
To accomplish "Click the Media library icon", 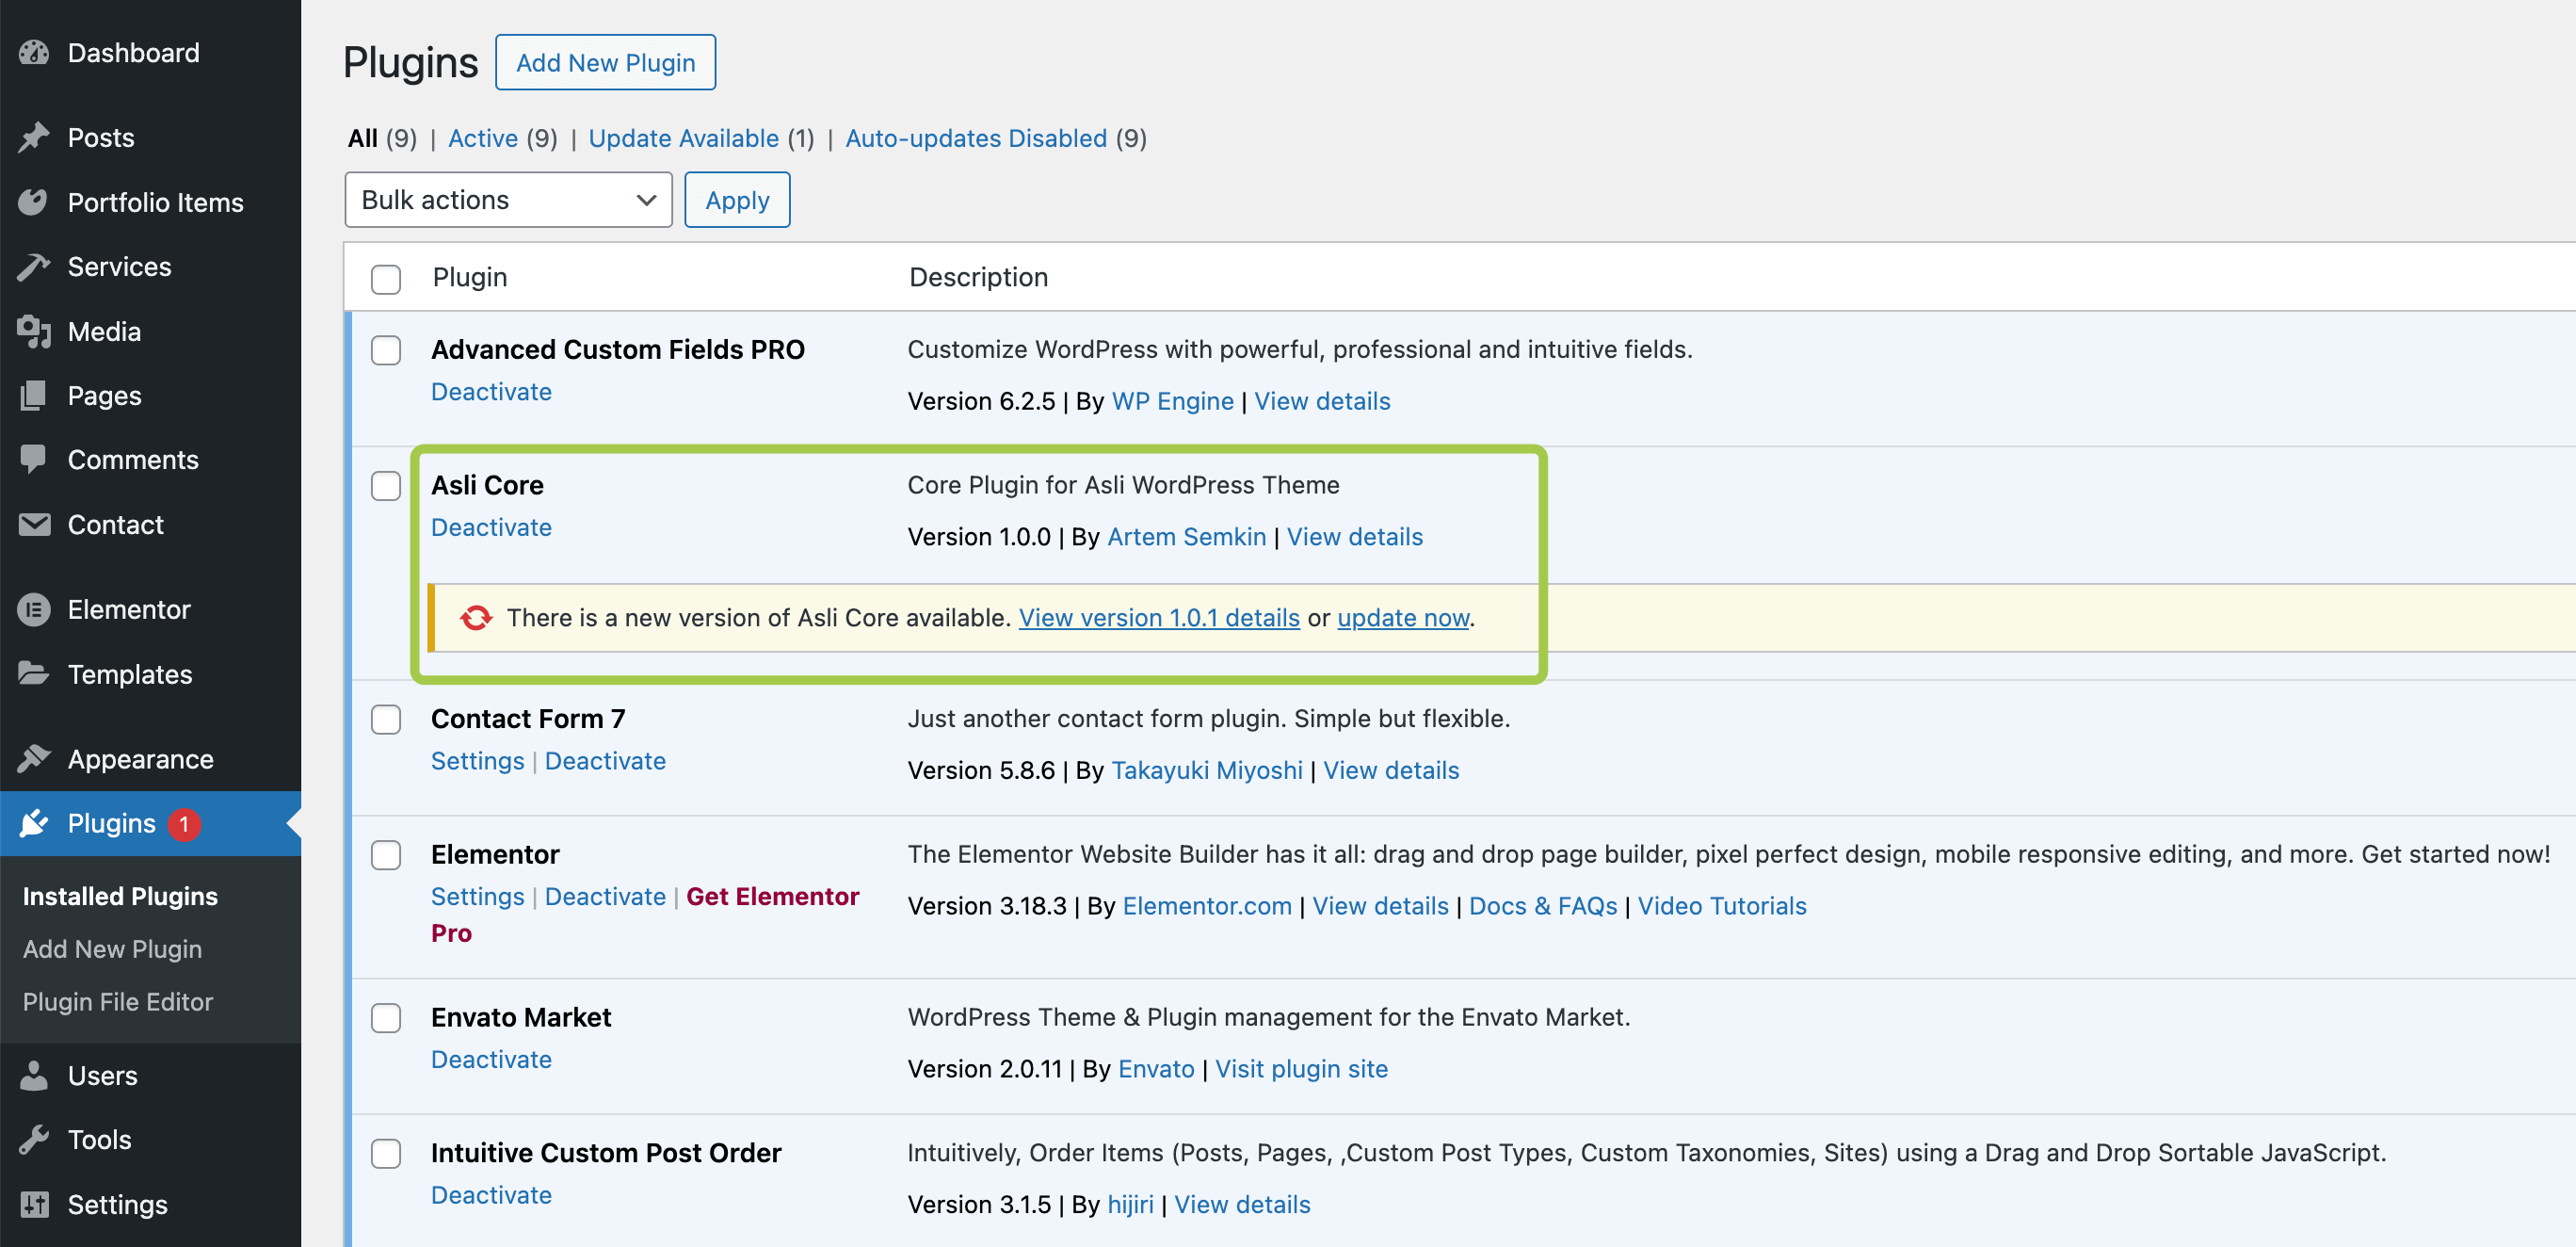I will pyautogui.click(x=34, y=331).
